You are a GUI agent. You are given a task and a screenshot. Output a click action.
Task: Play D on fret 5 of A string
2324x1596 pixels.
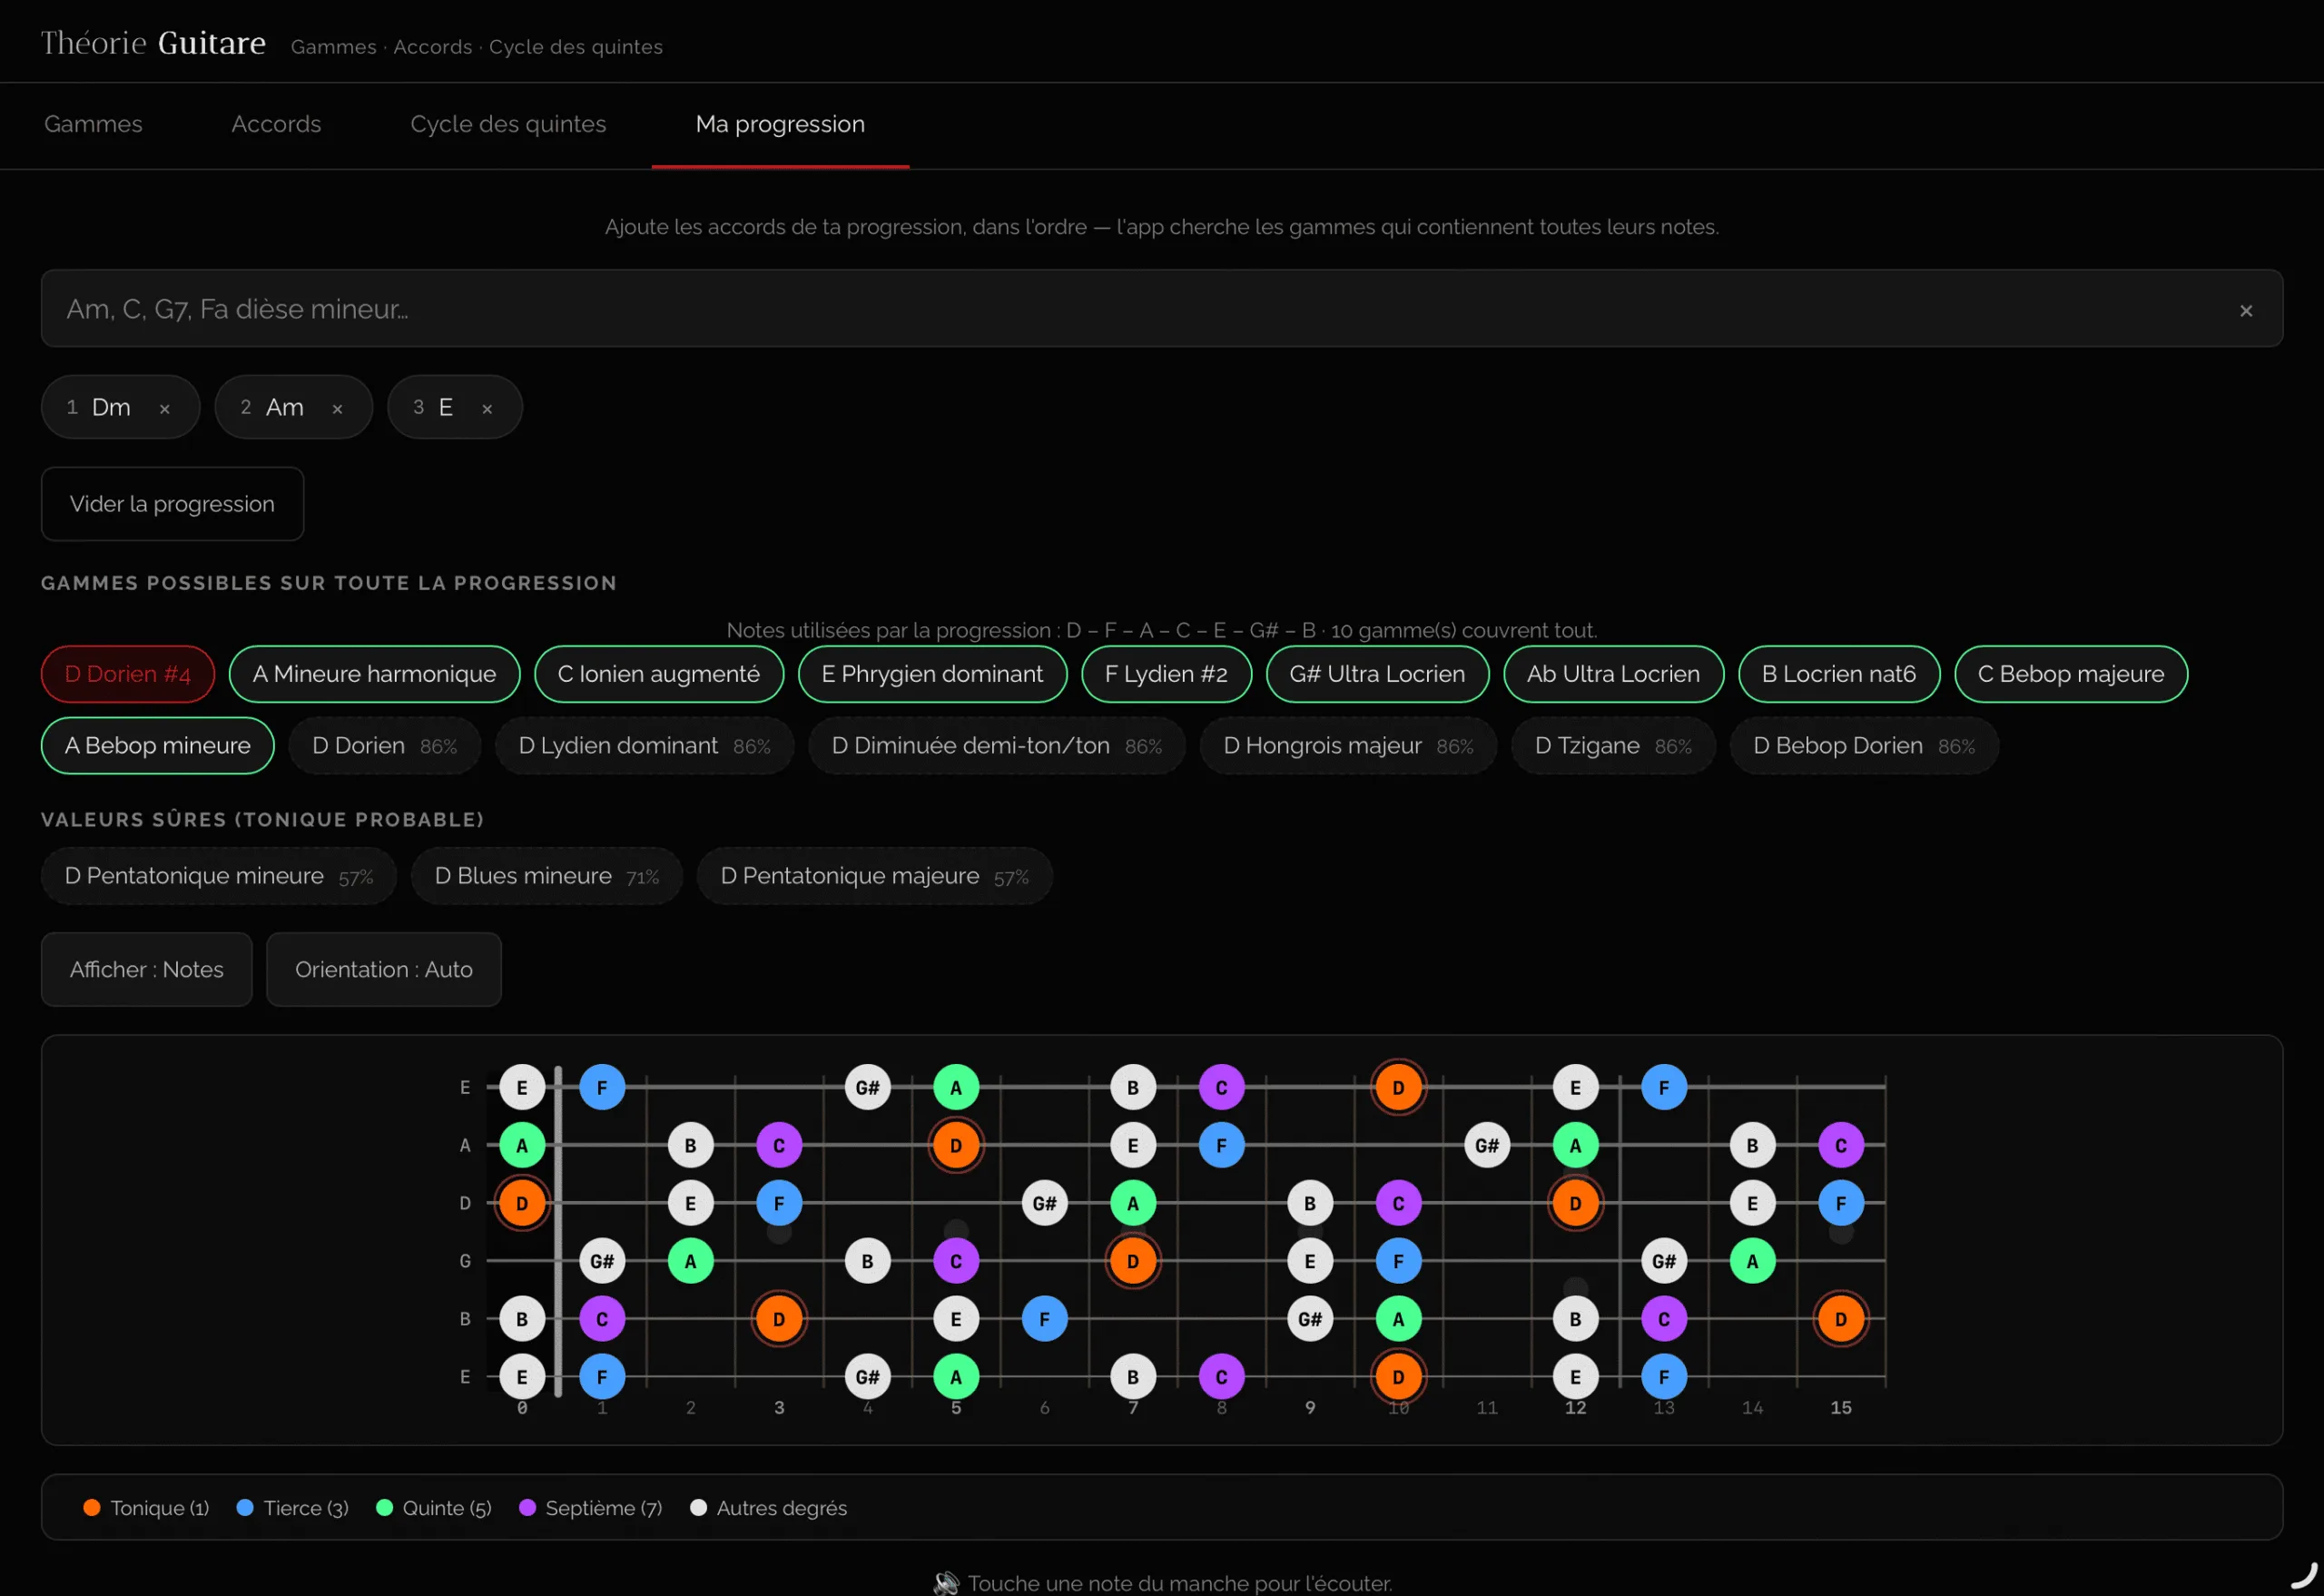956,1145
